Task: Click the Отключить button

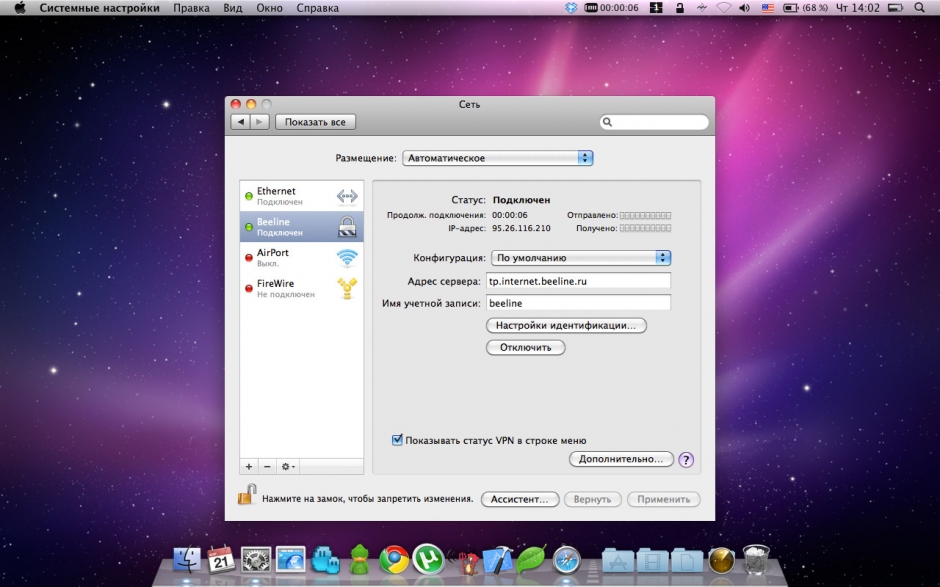Action: point(525,348)
